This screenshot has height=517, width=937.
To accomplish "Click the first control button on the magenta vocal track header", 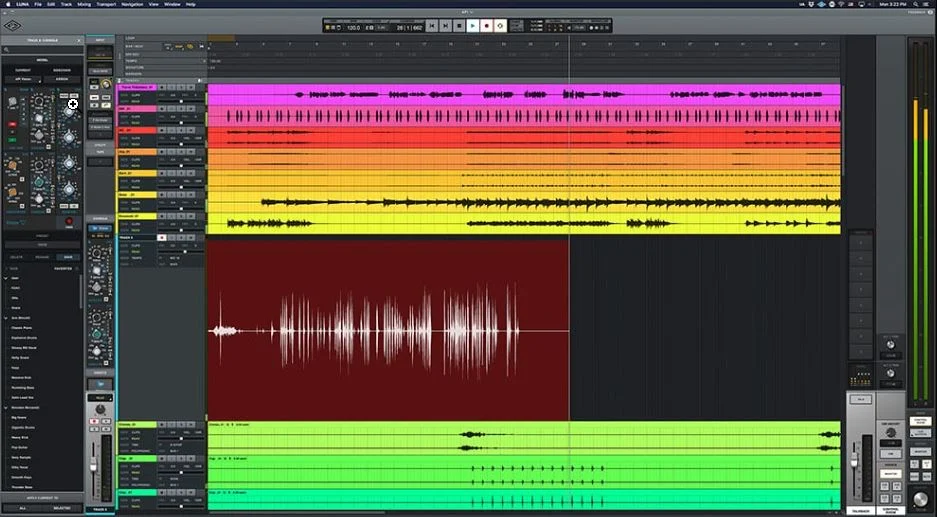I will pyautogui.click(x=162, y=88).
